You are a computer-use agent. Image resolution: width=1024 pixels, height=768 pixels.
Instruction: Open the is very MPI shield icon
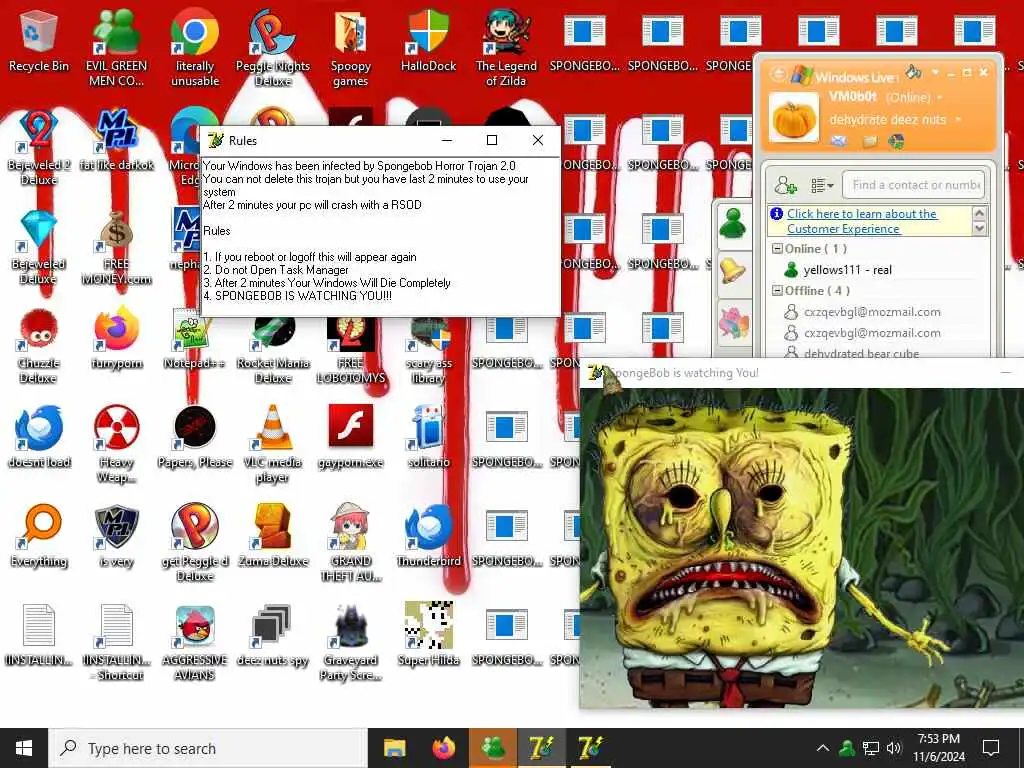[x=116, y=536]
